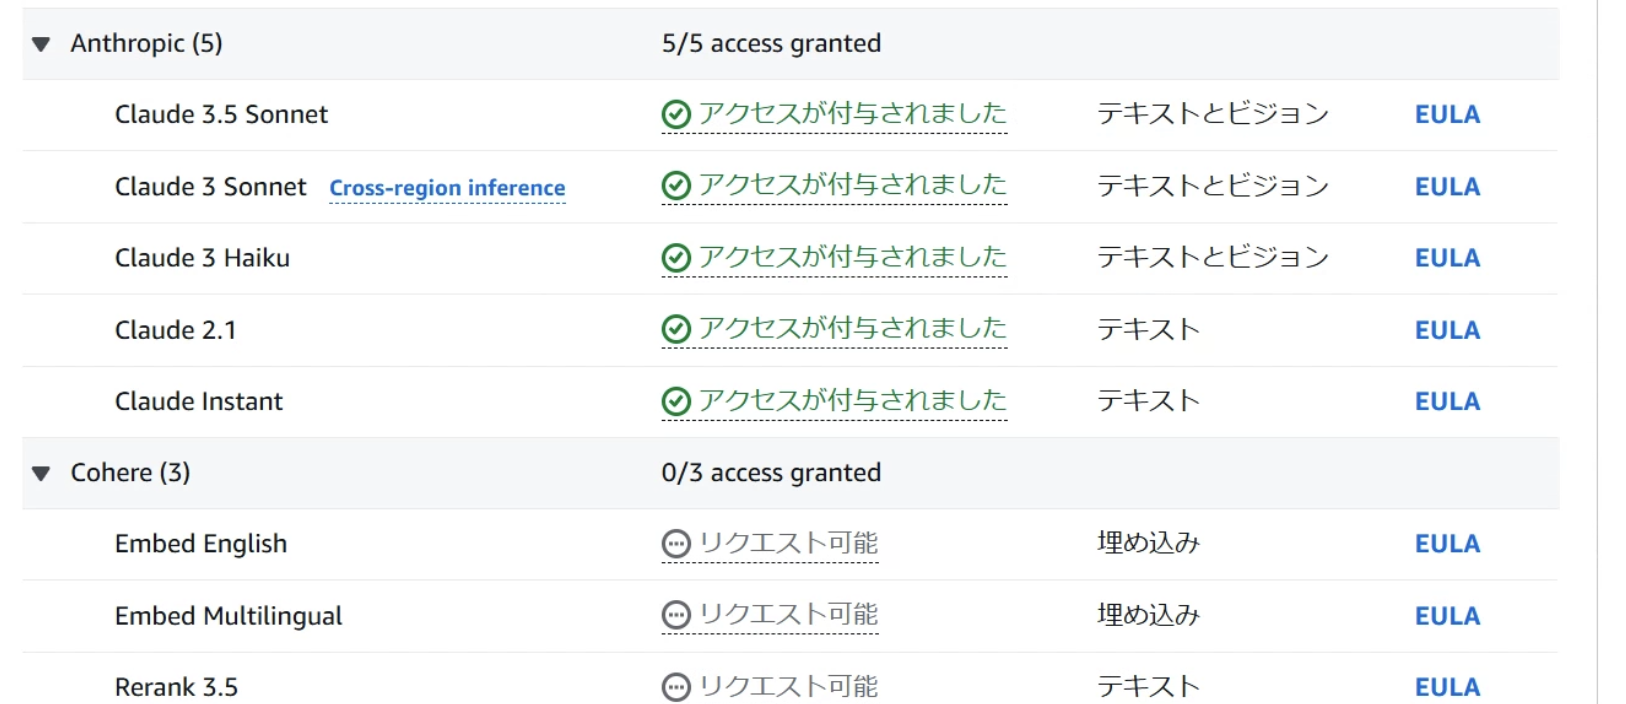Viewport: 1626px width, 704px height.
Task: Click the green check icon for Claude 2.1
Action: click(677, 329)
